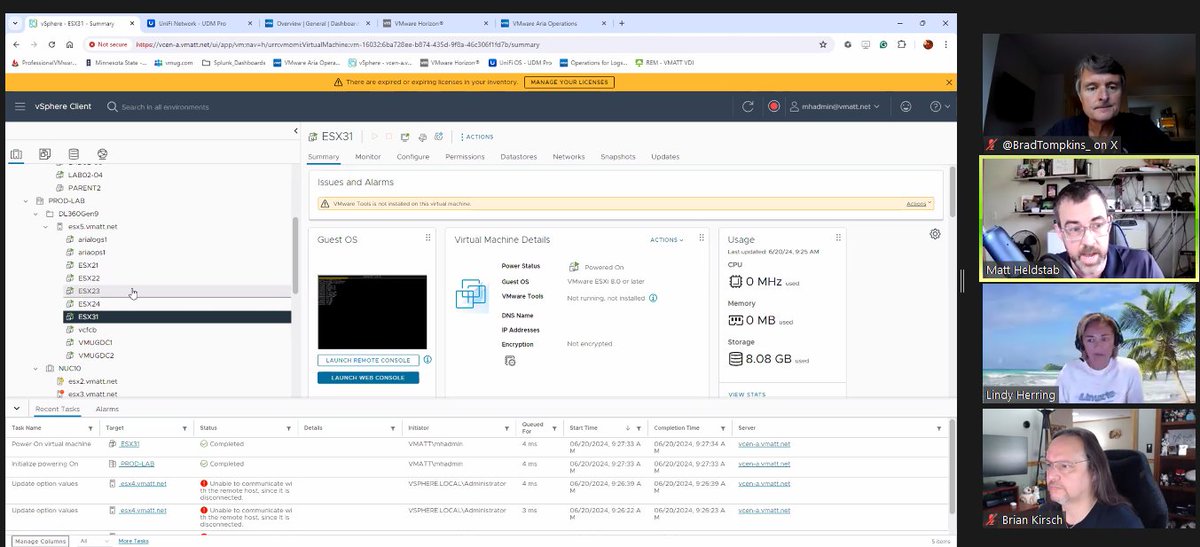Open the mhadmin@vmatt.net user dropdown

click(x=836, y=106)
